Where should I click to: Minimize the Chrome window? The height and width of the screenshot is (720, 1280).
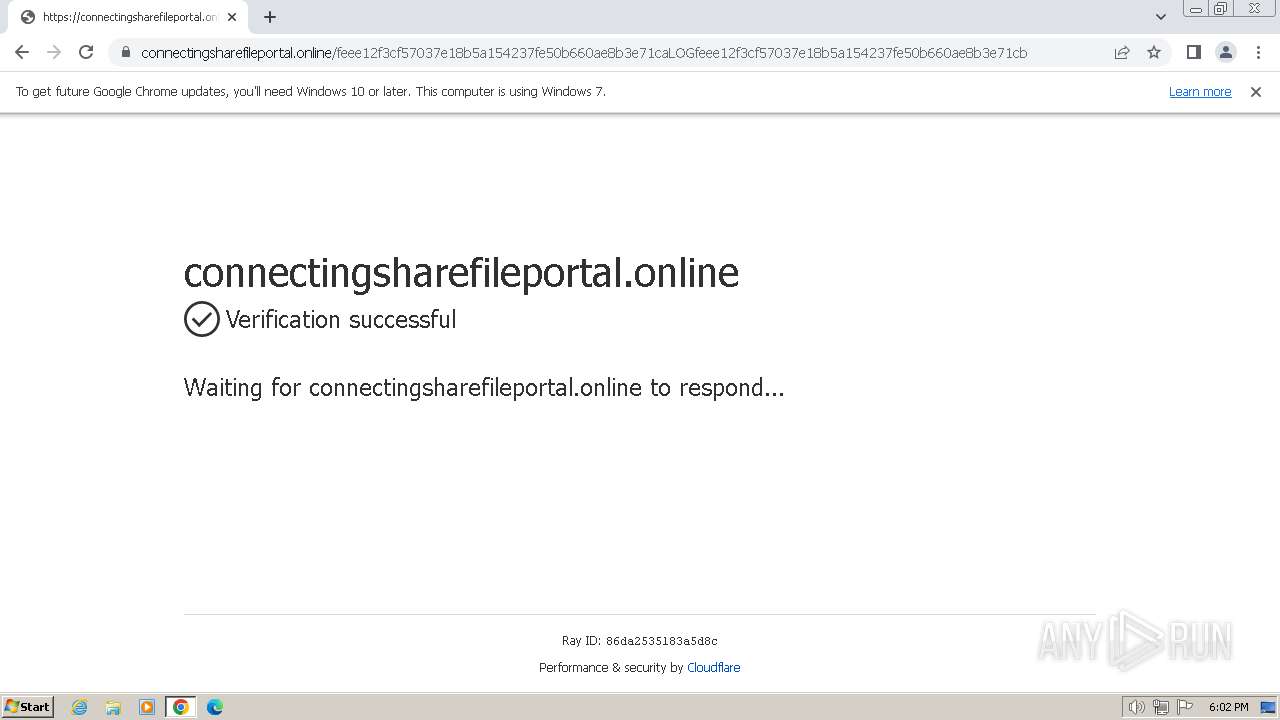pyautogui.click(x=1196, y=9)
